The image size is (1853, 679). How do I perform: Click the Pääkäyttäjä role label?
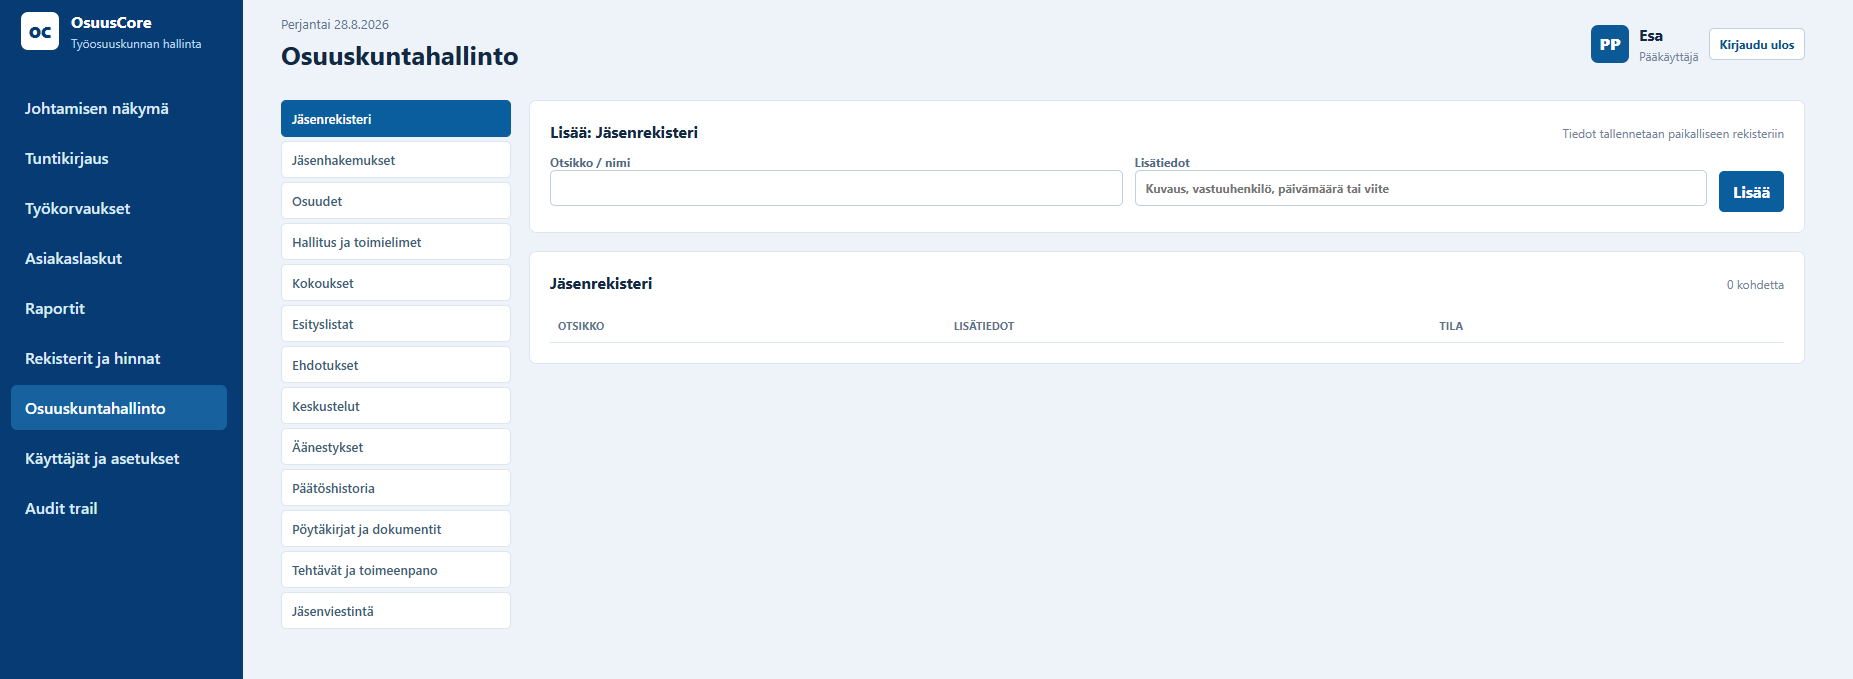1668,57
